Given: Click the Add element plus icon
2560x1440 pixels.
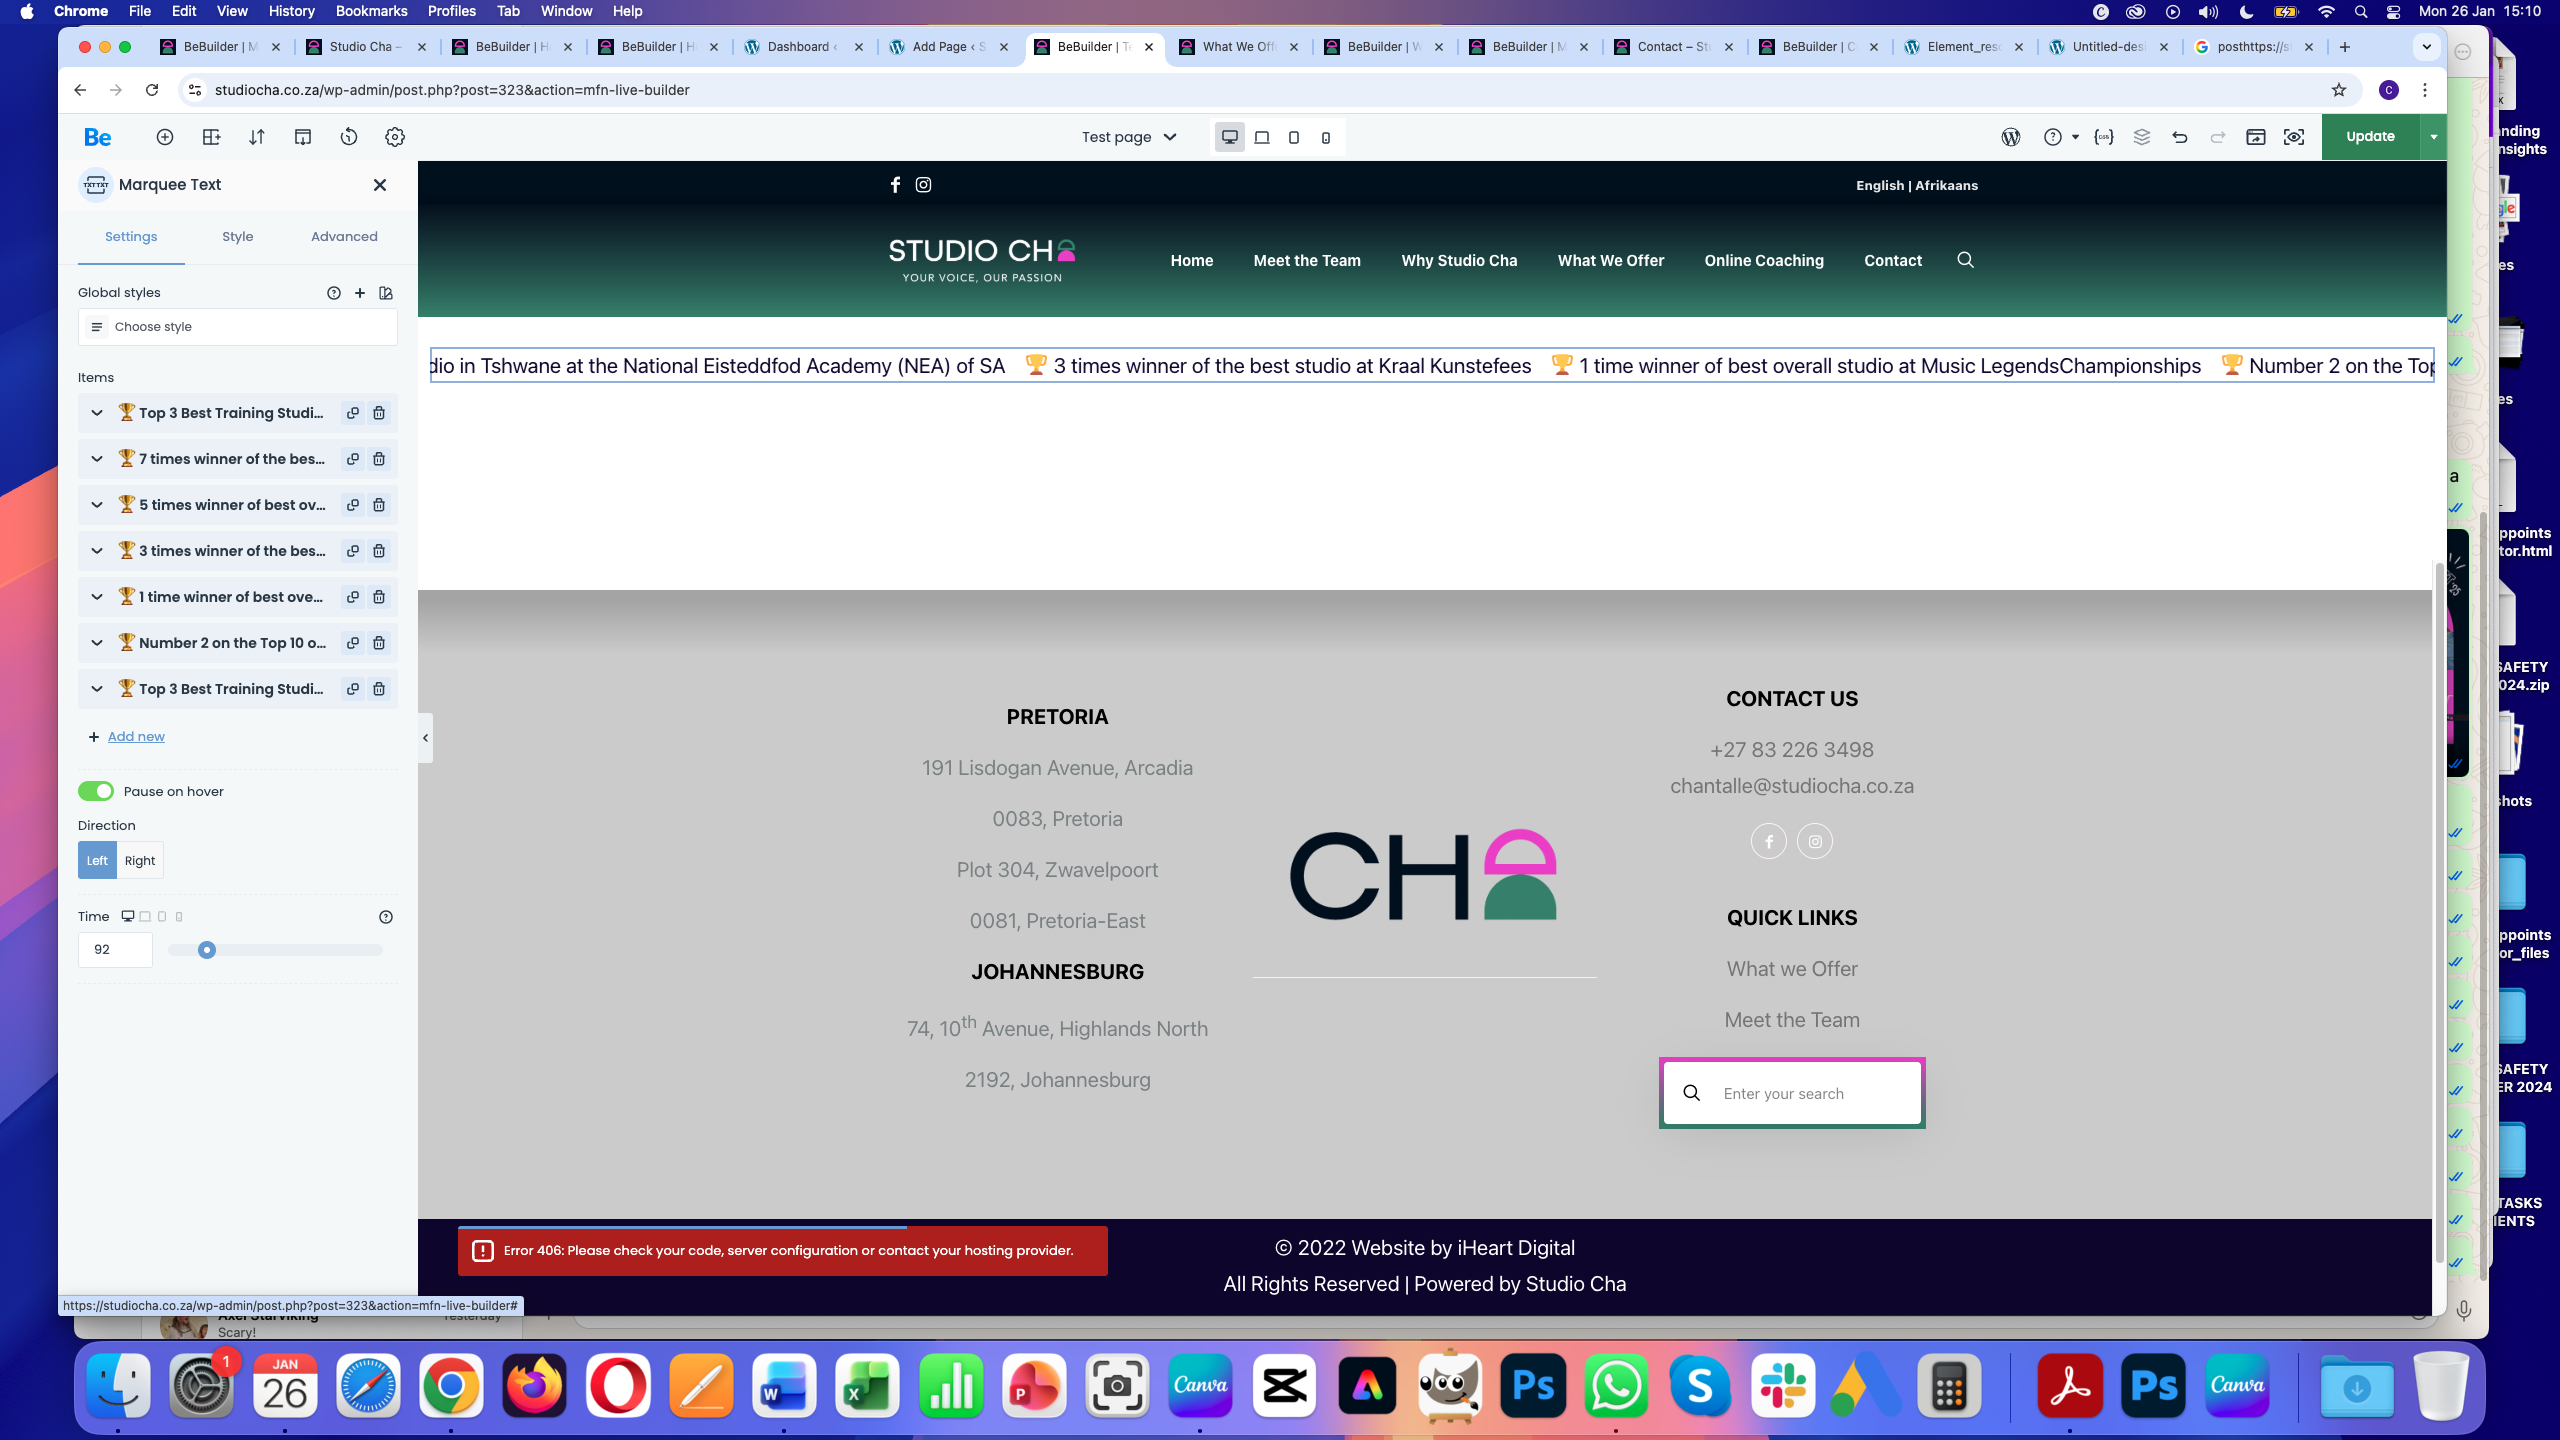Looking at the screenshot, I should point(165,137).
